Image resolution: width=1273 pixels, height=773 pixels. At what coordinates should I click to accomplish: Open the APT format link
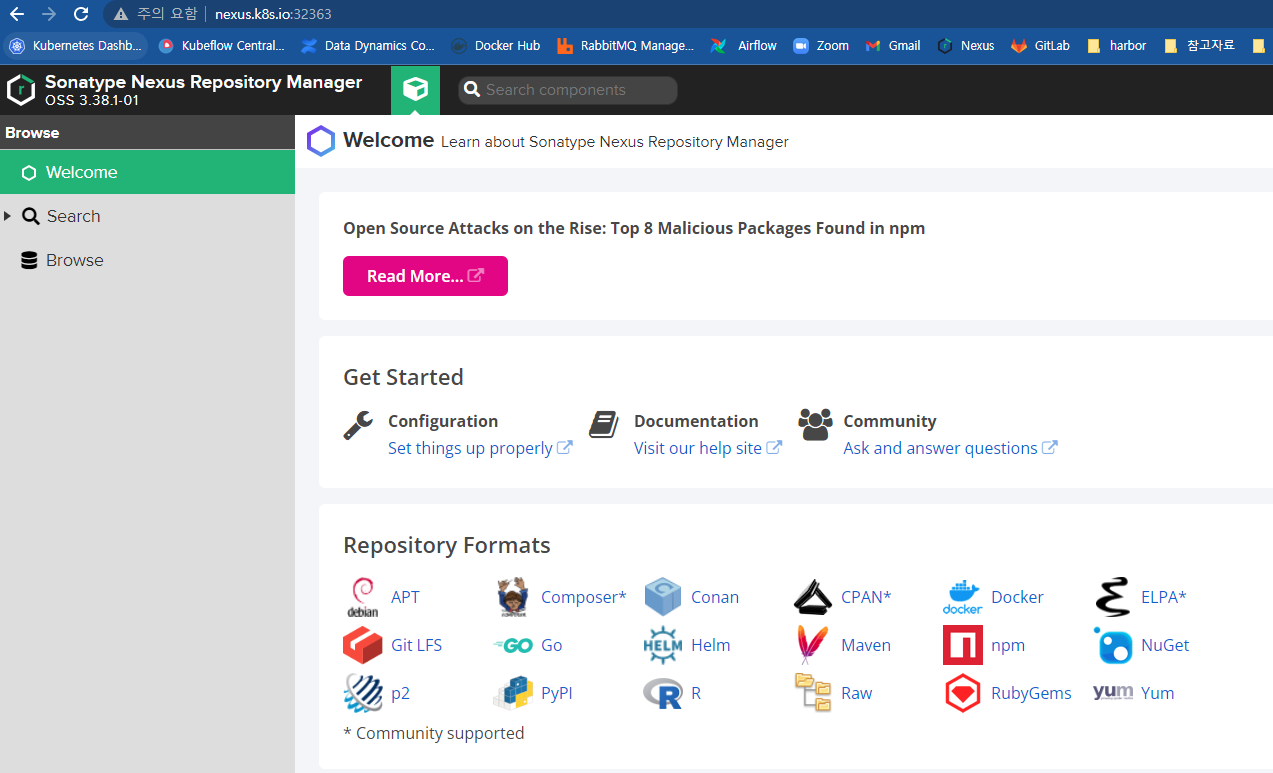tap(405, 597)
